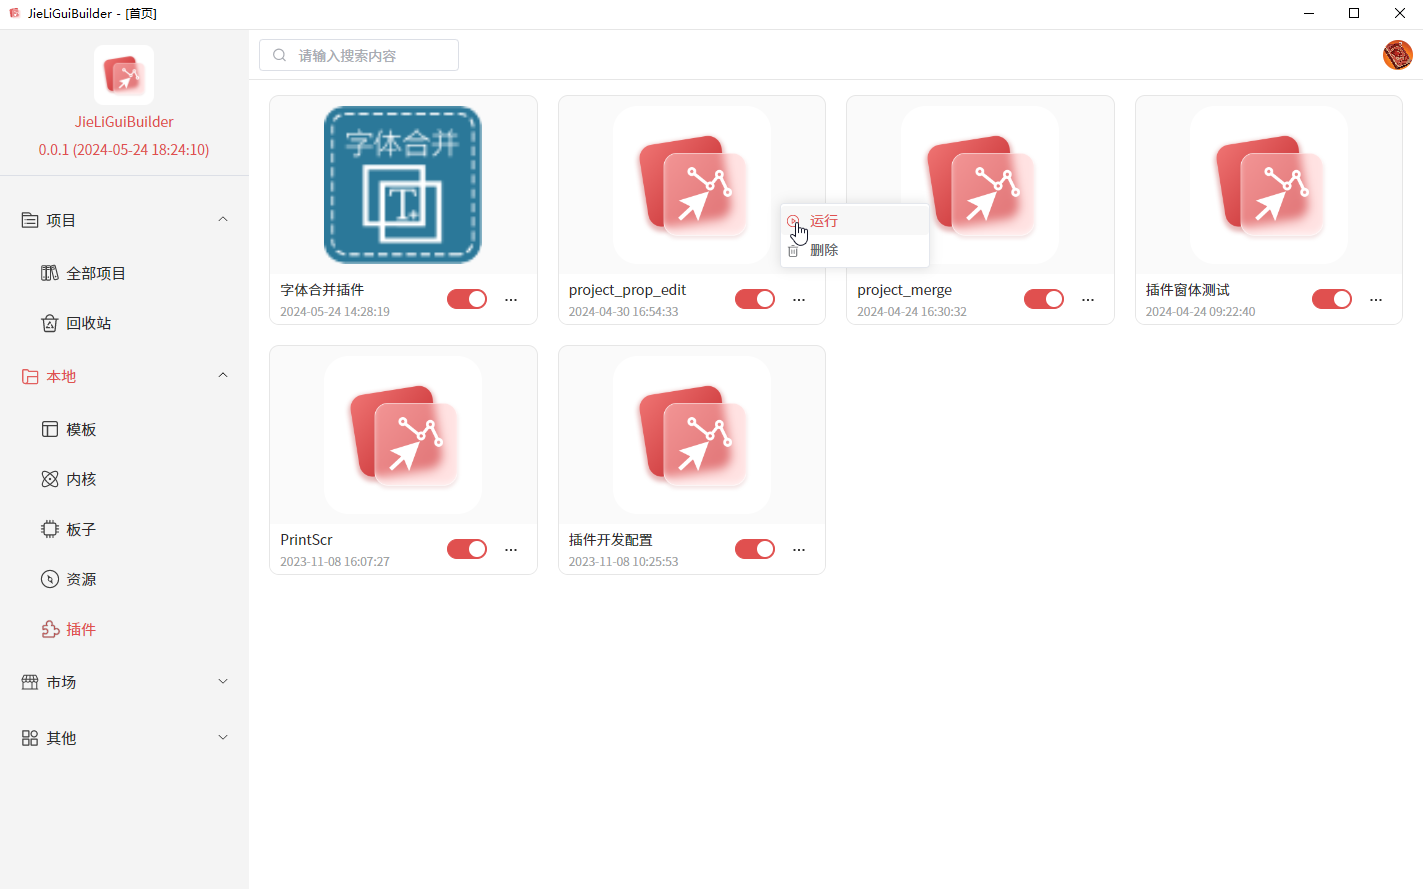Image resolution: width=1423 pixels, height=889 pixels.
Task: Open more options for 插件窗体测试
Action: (1376, 300)
